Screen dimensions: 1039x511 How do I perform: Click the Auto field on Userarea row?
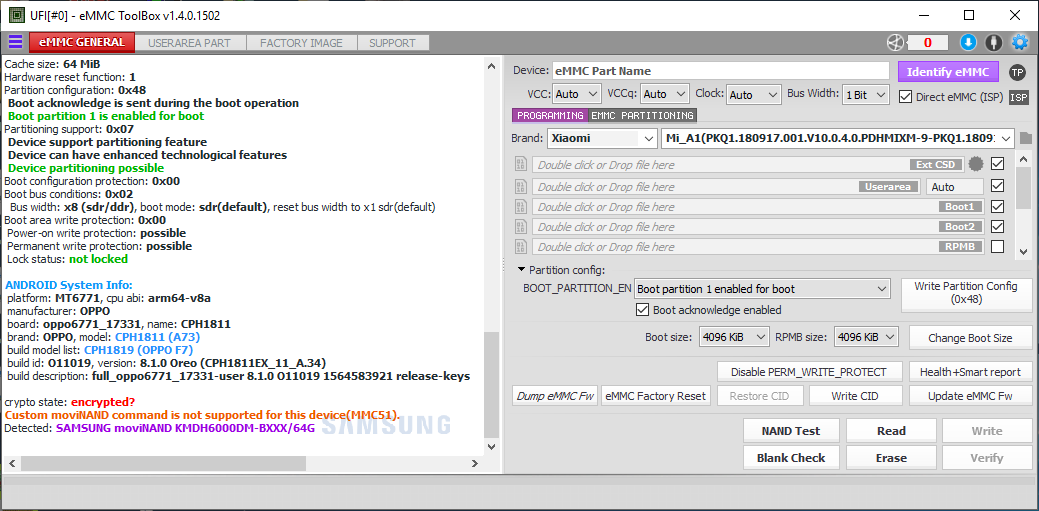(x=954, y=187)
